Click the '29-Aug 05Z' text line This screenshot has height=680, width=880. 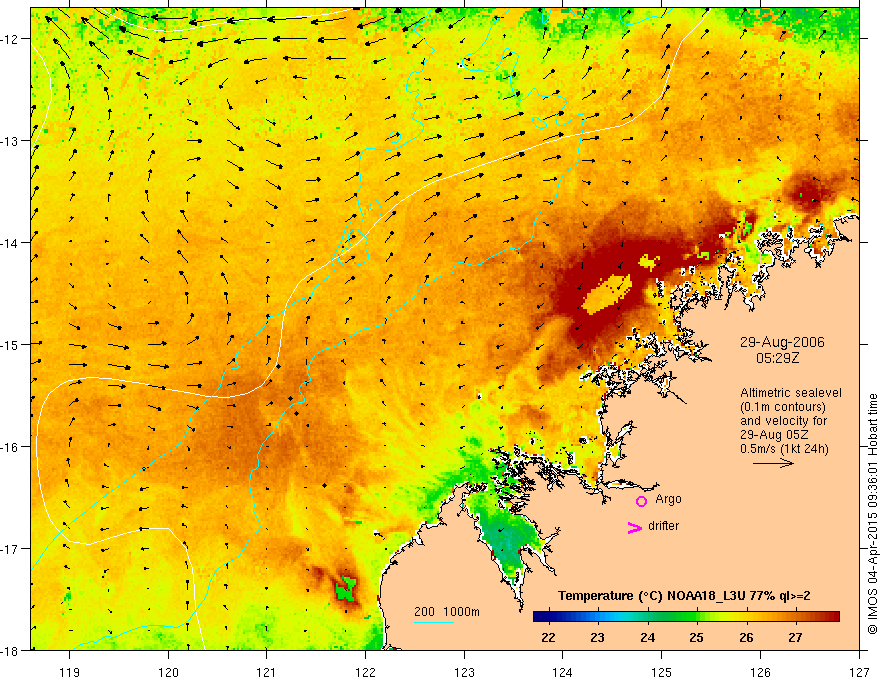tap(773, 435)
